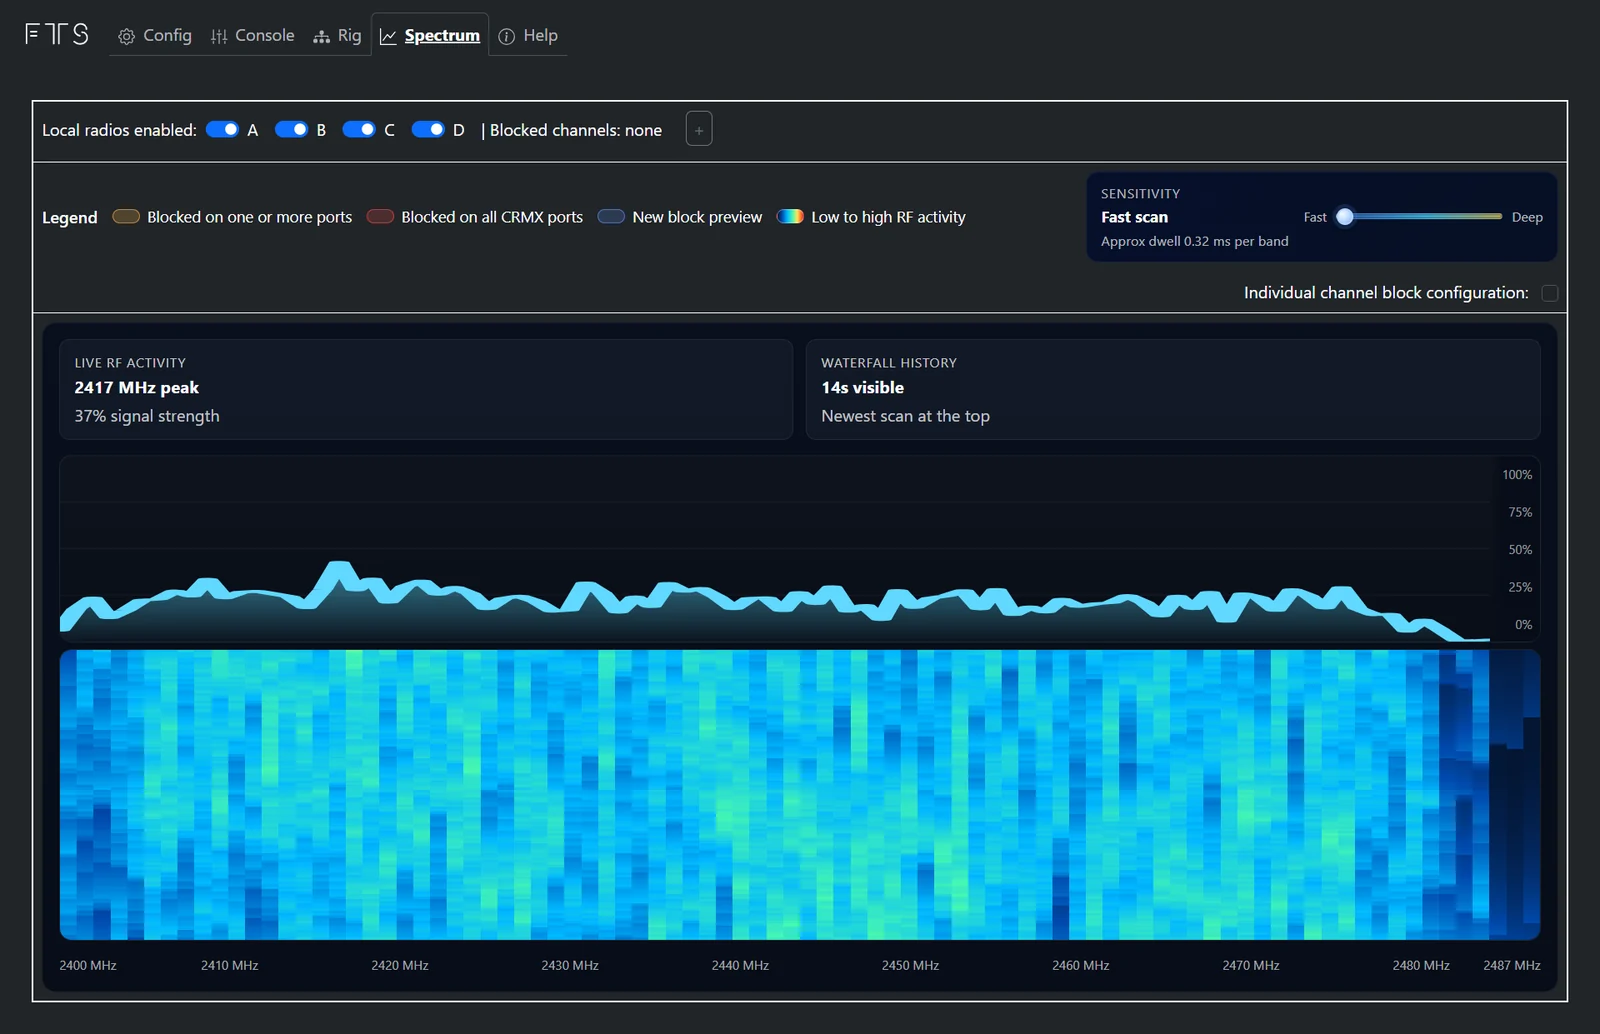The image size is (1600, 1034).
Task: Open the Help tab
Action: tap(528, 35)
